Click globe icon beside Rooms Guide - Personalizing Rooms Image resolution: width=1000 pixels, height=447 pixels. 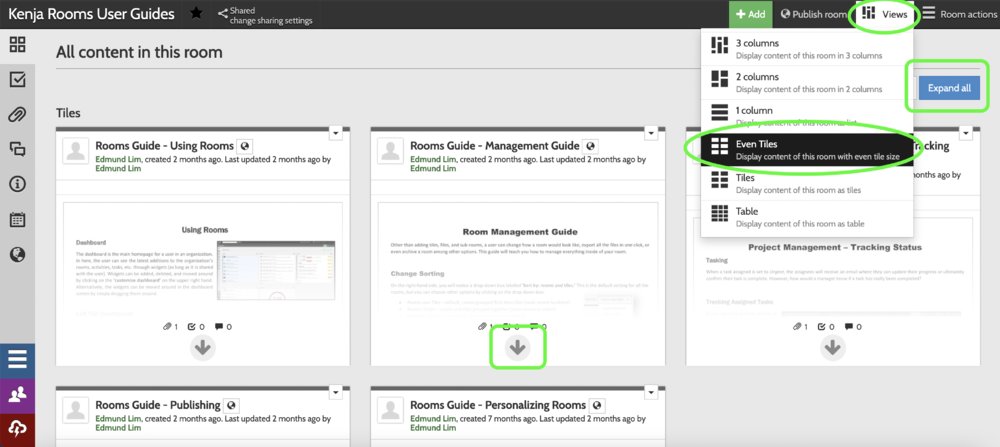pyautogui.click(x=597, y=405)
